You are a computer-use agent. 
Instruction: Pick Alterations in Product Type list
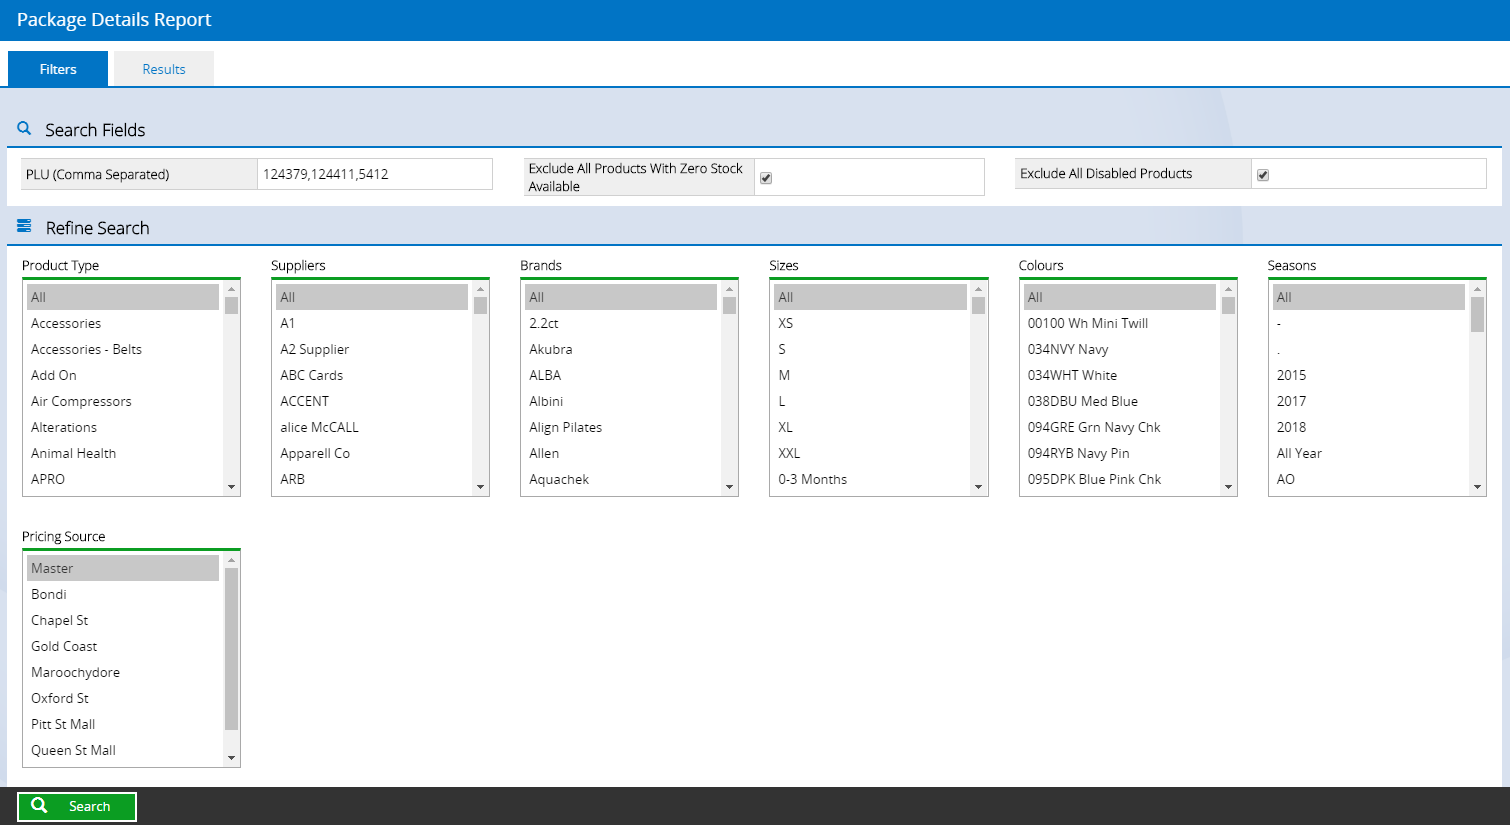[123, 427]
